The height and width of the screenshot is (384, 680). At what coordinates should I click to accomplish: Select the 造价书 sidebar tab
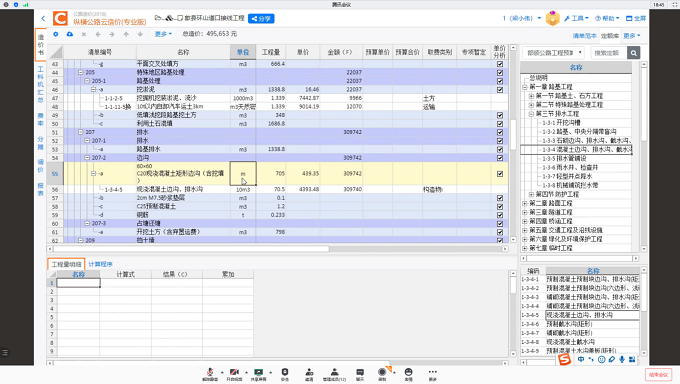pos(40,45)
